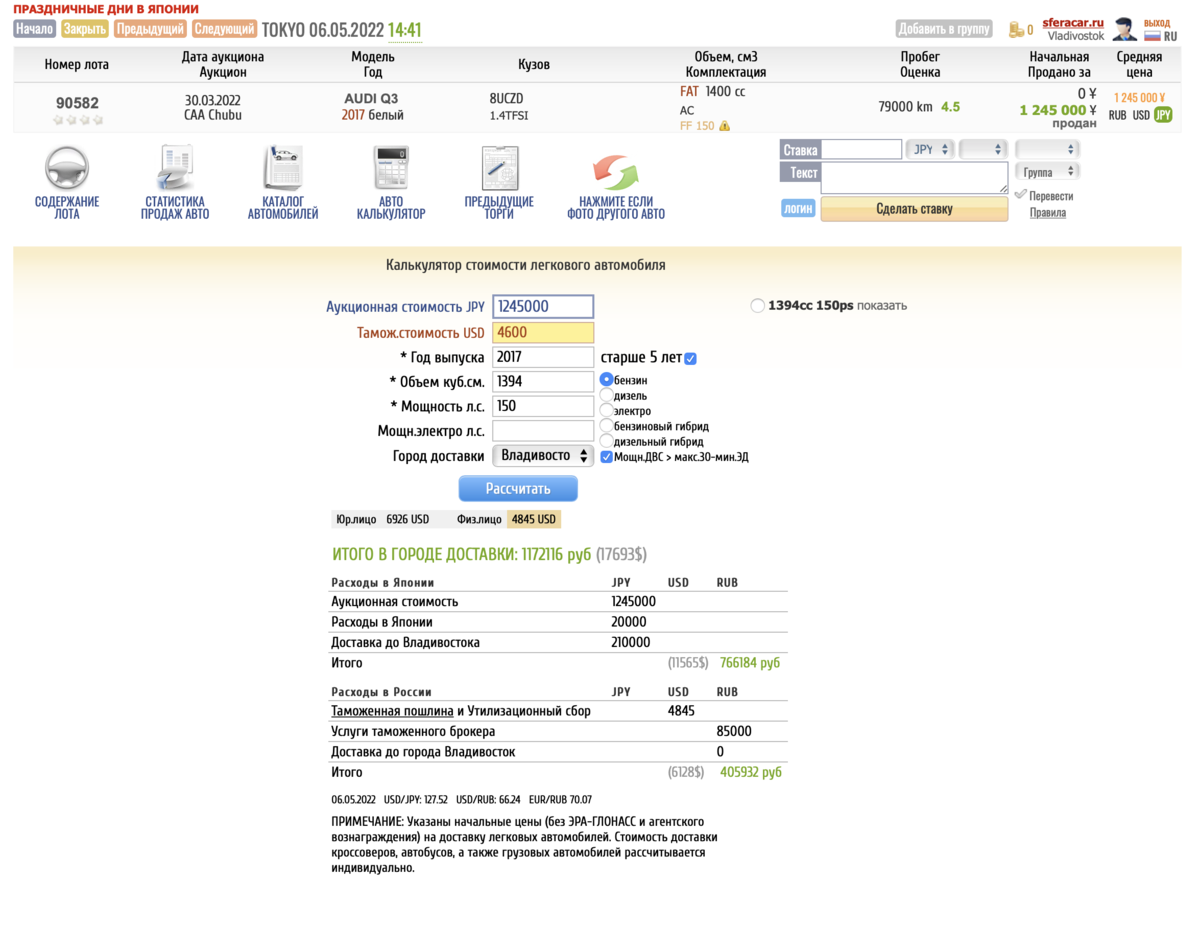Screen dimensions: 1200x925
Task: Switch average price to JPY
Action: point(1163,115)
